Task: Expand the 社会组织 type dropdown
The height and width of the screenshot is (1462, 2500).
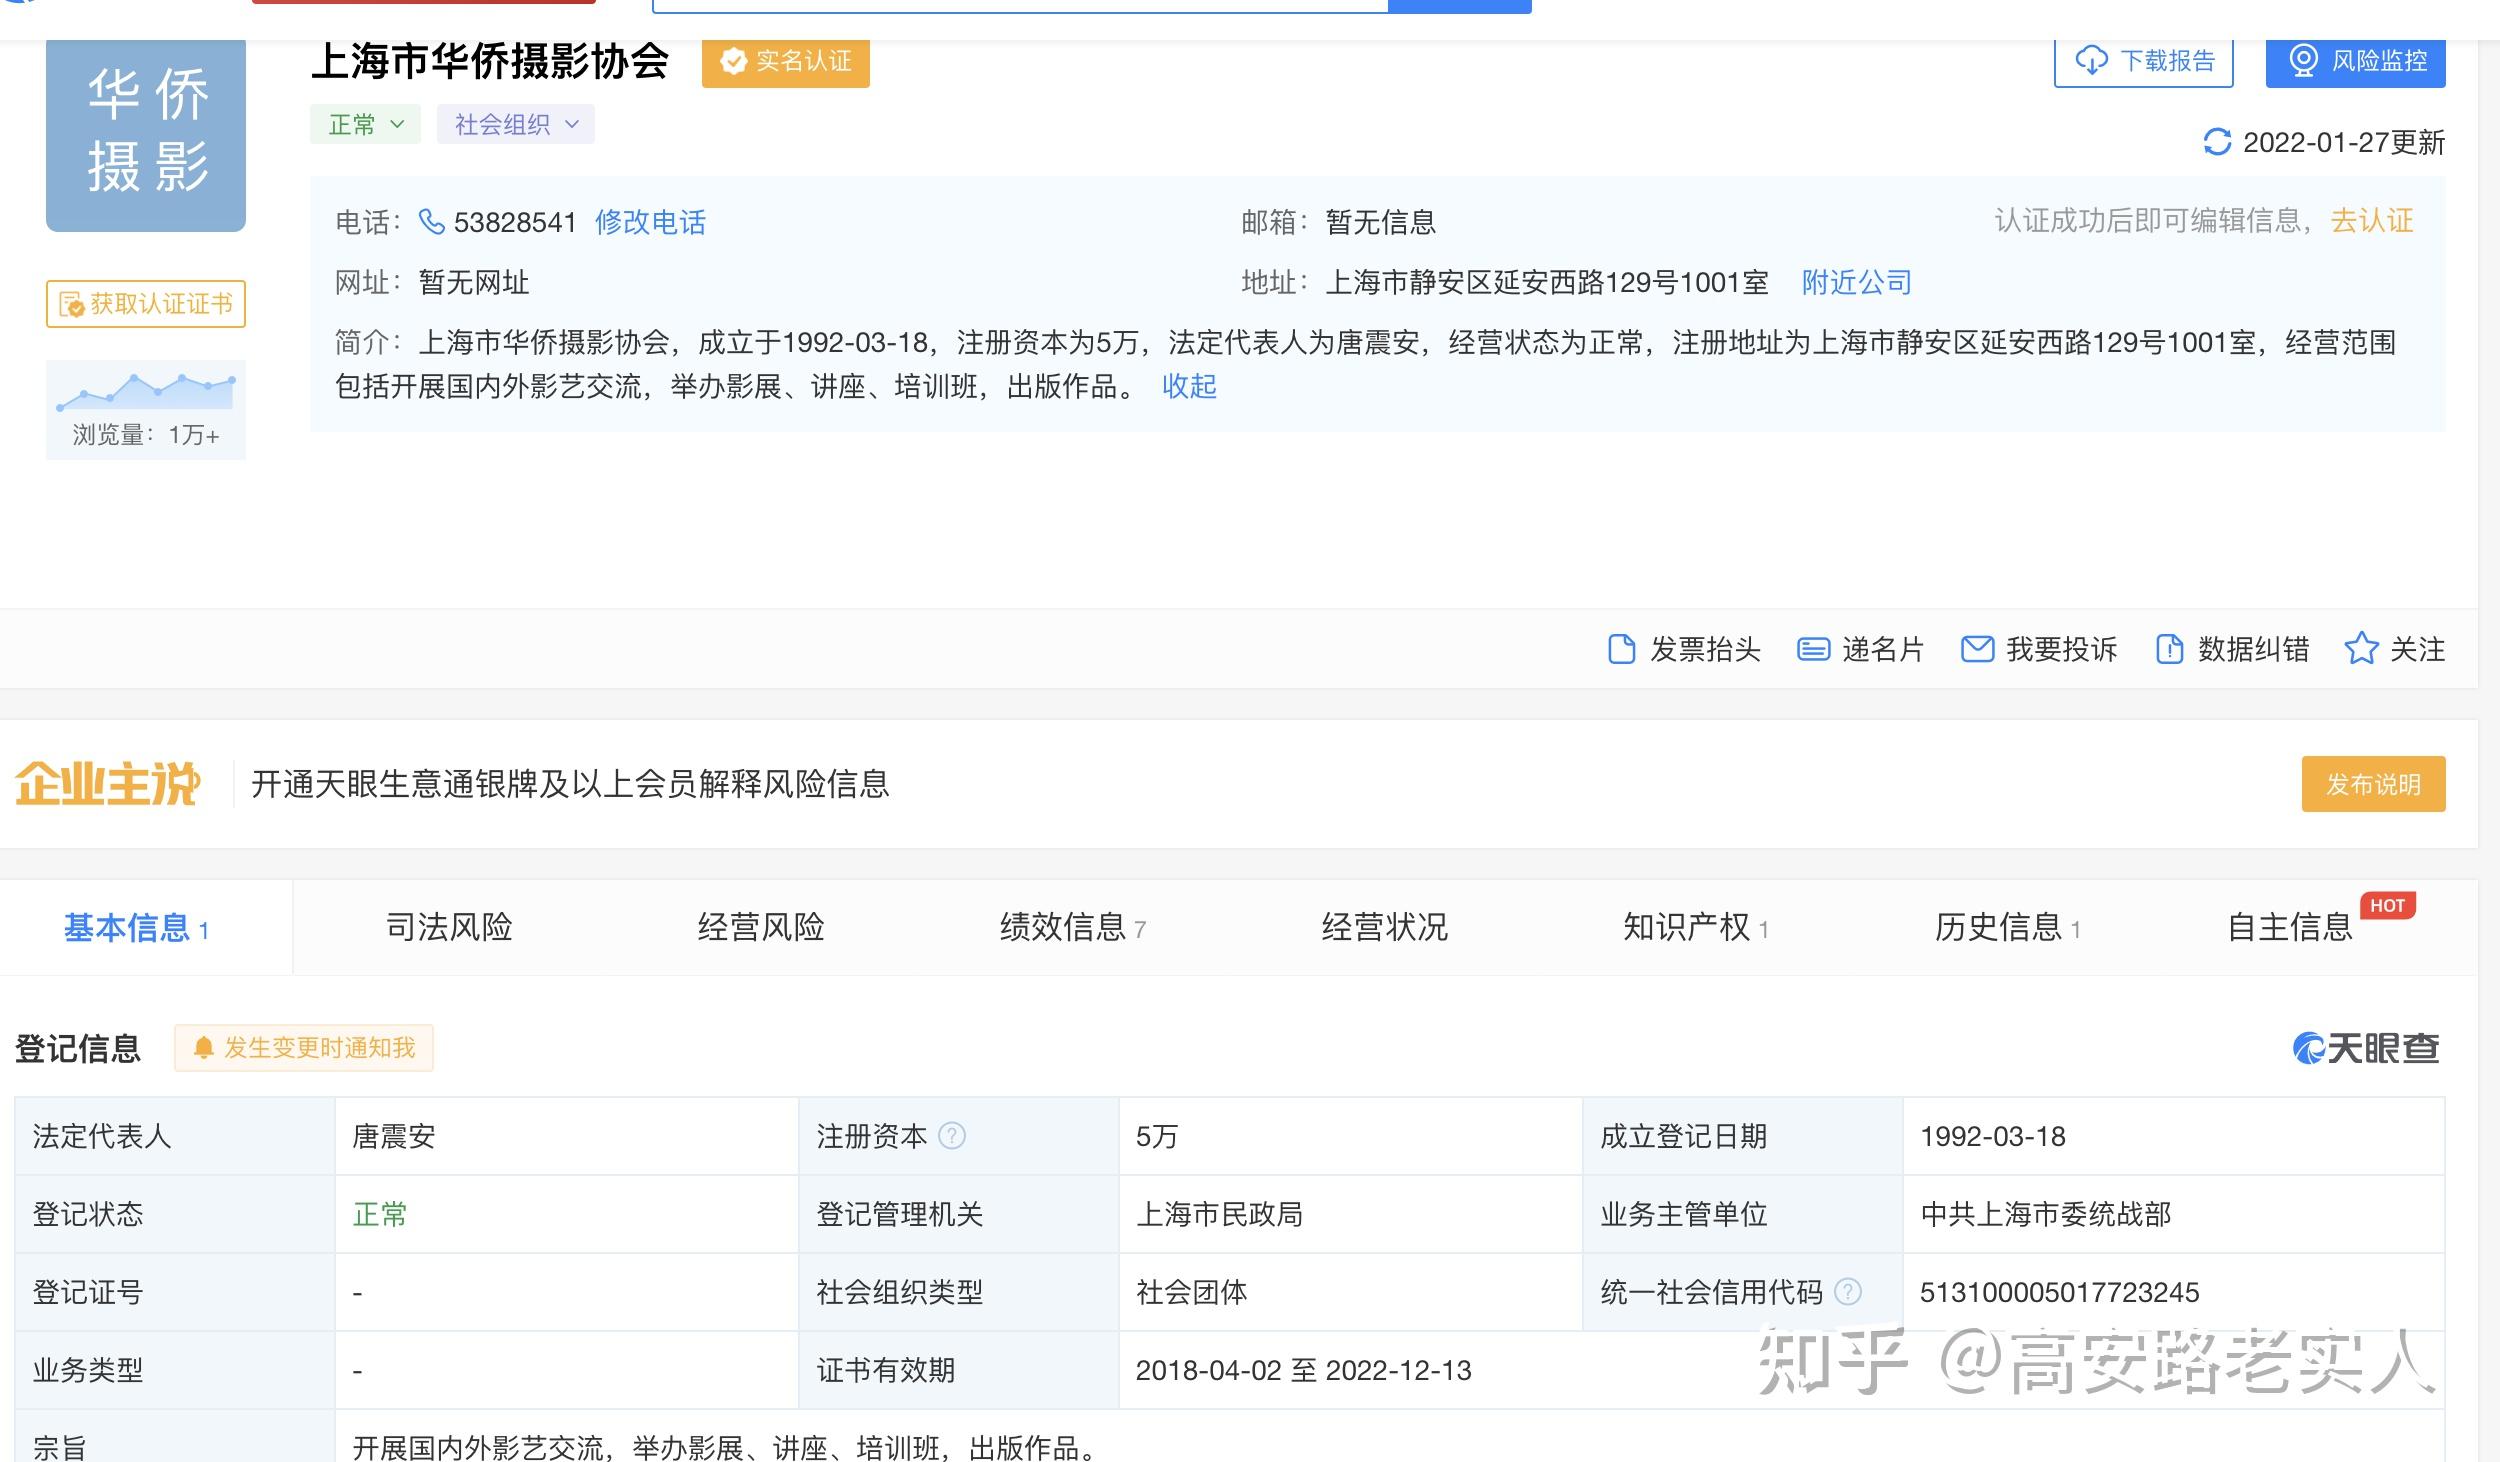Action: point(515,124)
